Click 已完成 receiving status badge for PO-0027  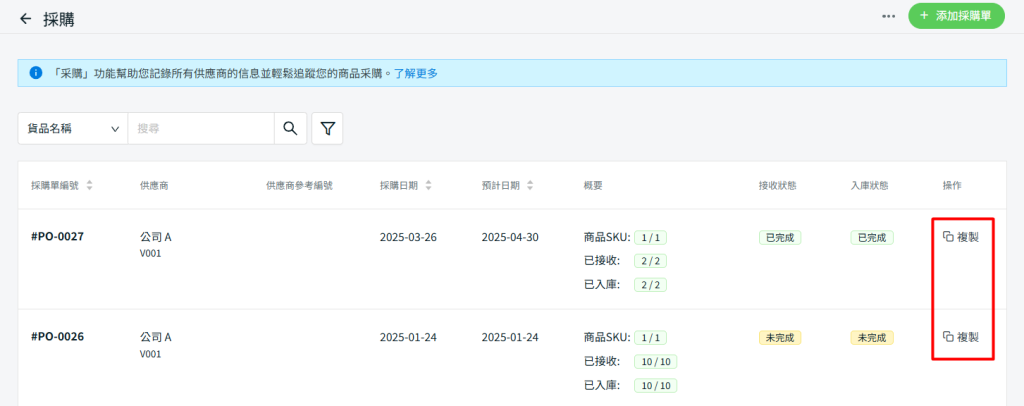tap(780, 238)
